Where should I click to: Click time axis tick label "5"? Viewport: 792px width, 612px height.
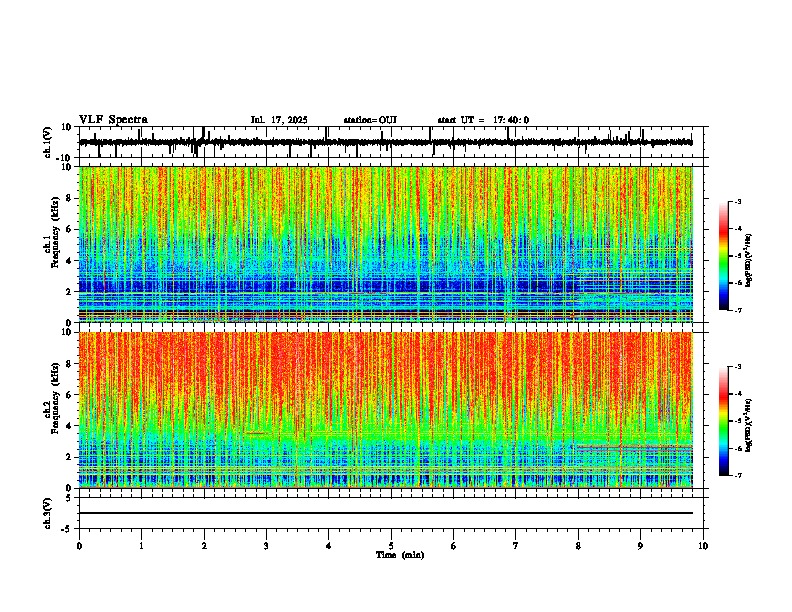coord(391,546)
